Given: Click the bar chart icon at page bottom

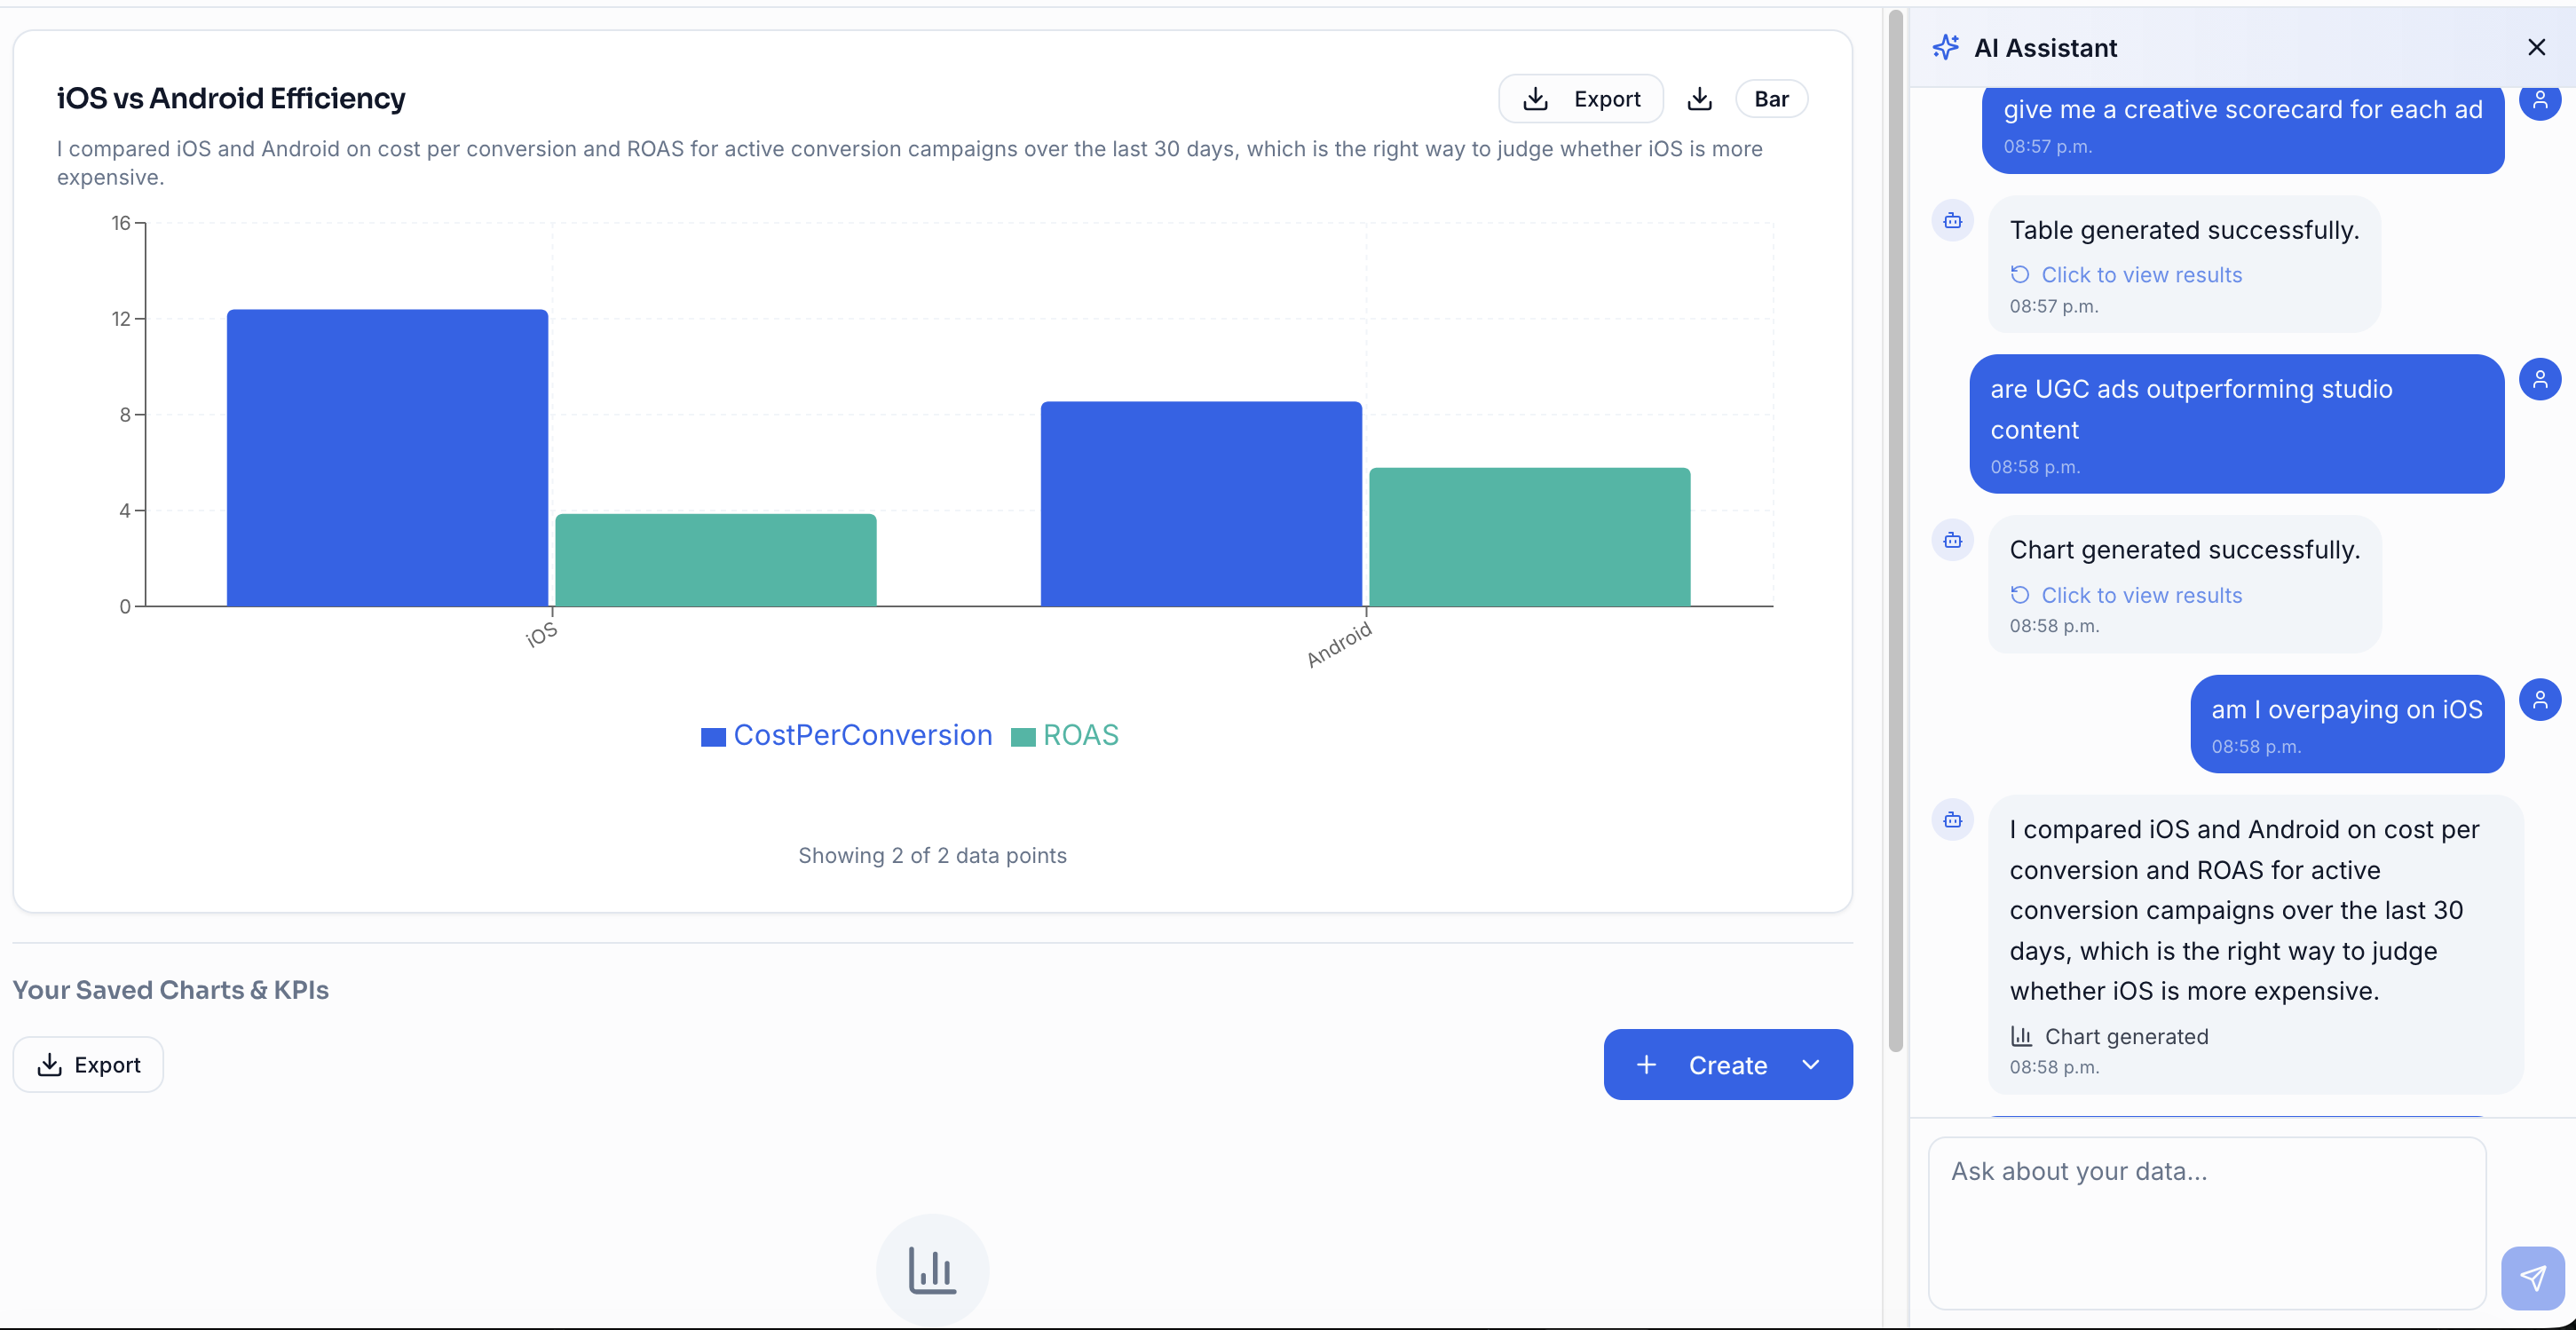Looking at the screenshot, I should (x=931, y=1268).
